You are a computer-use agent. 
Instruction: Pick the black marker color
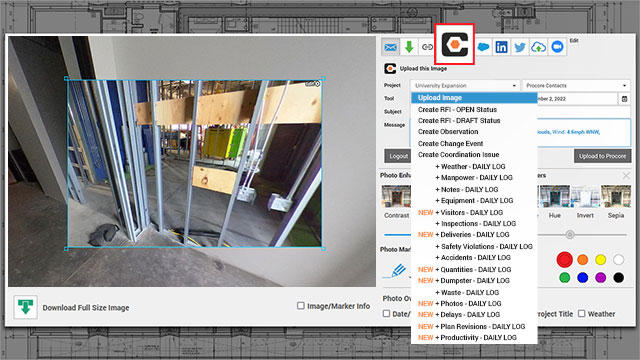pyautogui.click(x=618, y=278)
